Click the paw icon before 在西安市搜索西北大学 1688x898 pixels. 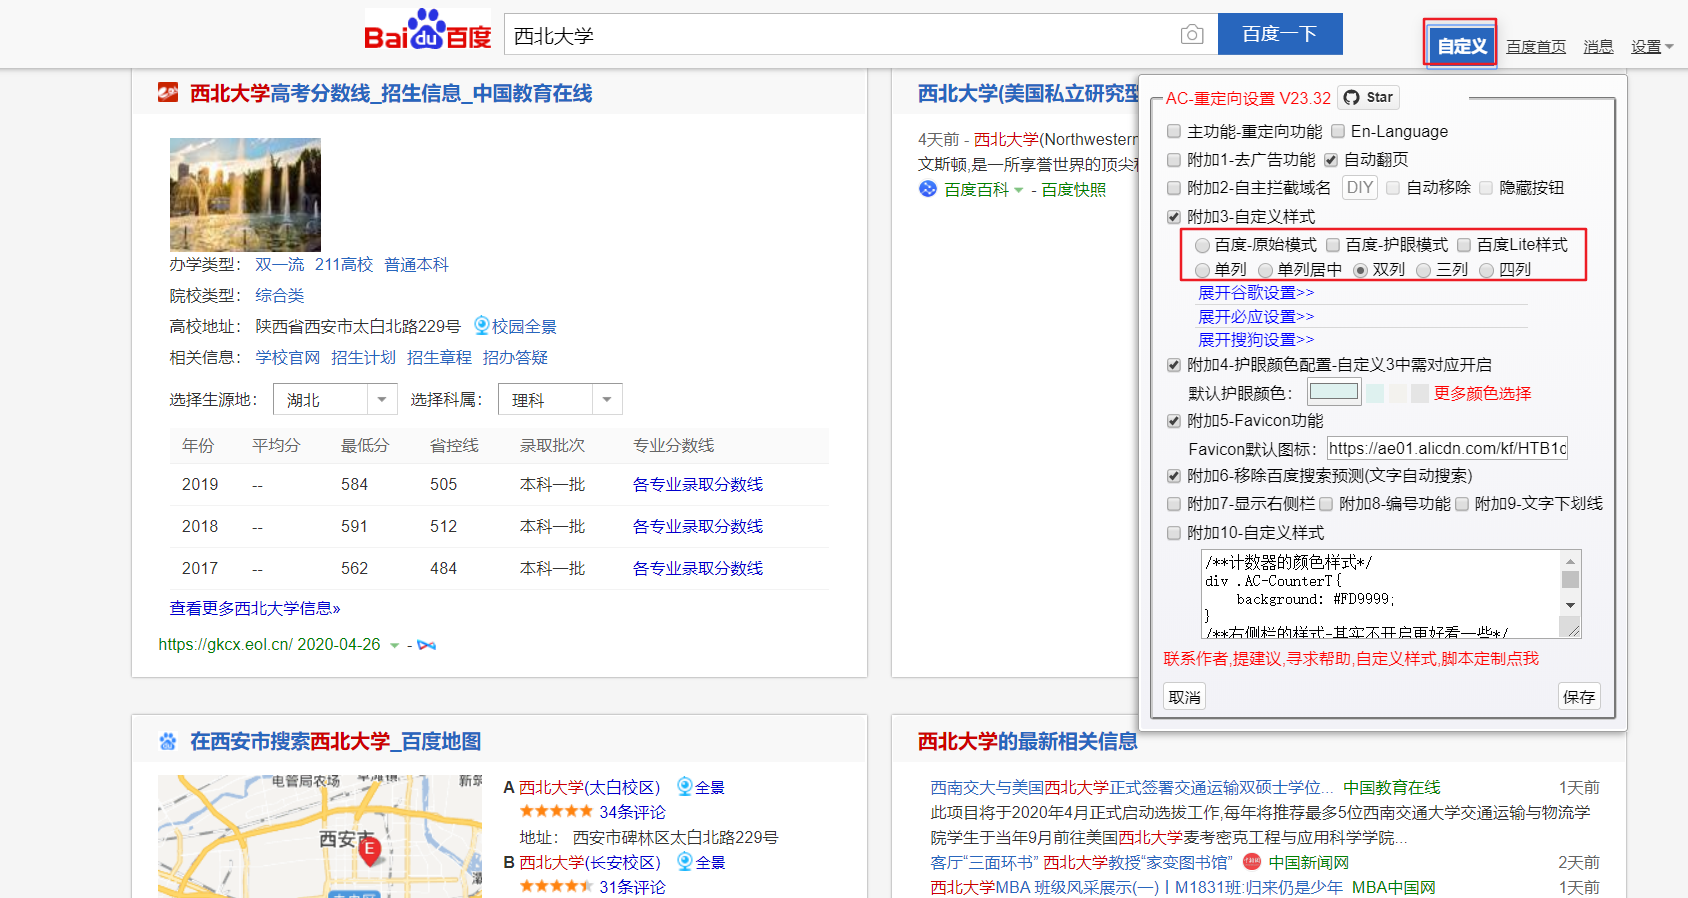(167, 741)
